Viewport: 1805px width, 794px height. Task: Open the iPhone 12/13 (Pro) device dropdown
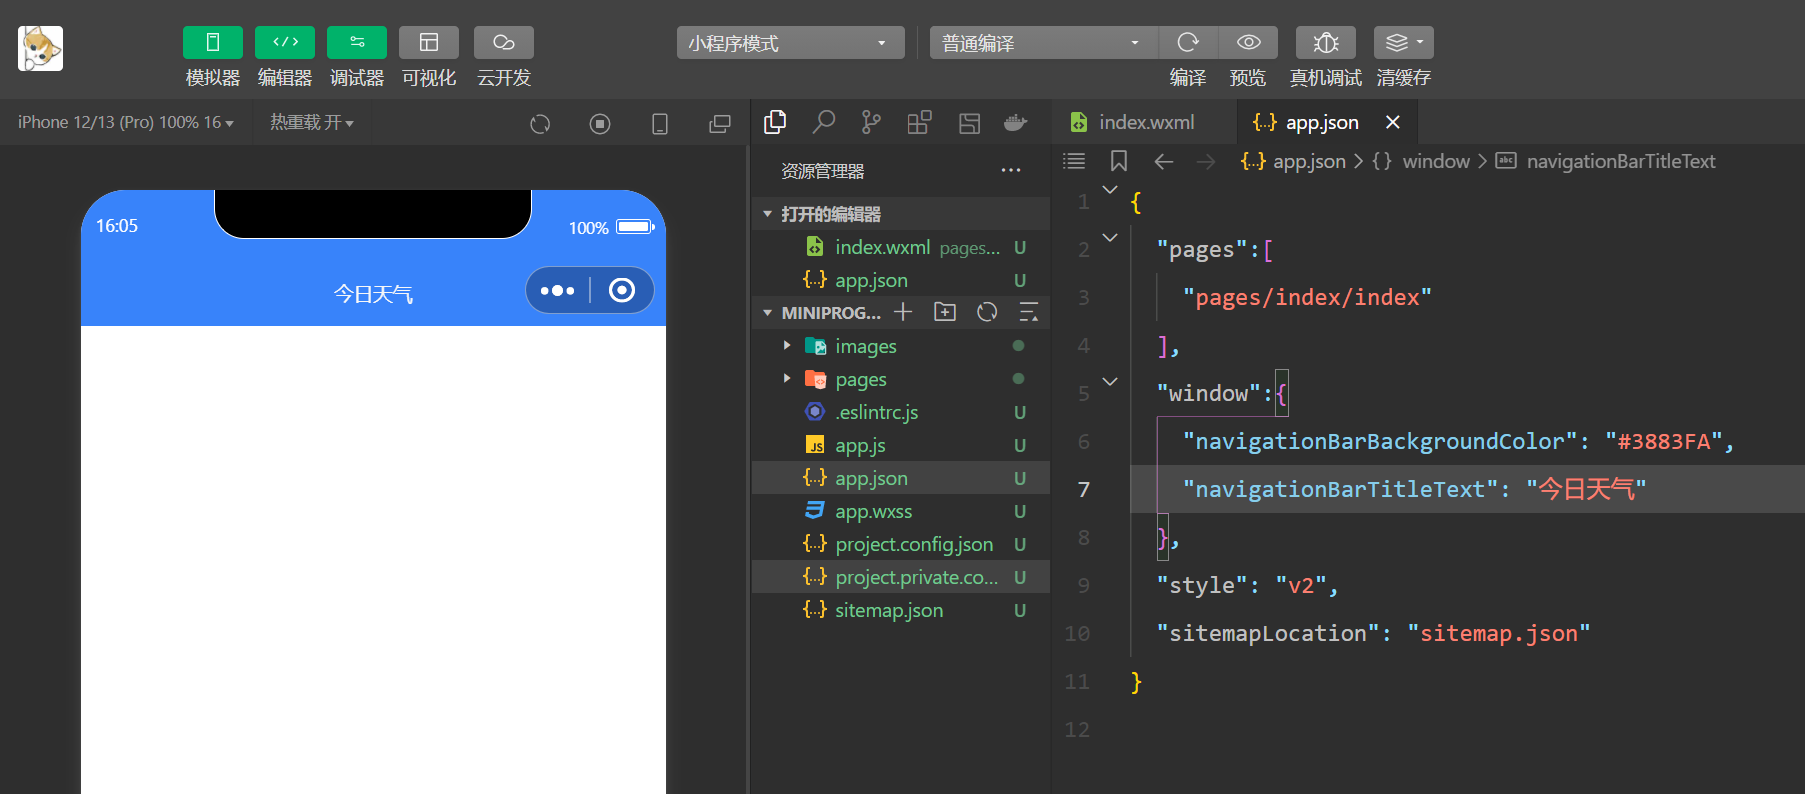click(x=126, y=122)
